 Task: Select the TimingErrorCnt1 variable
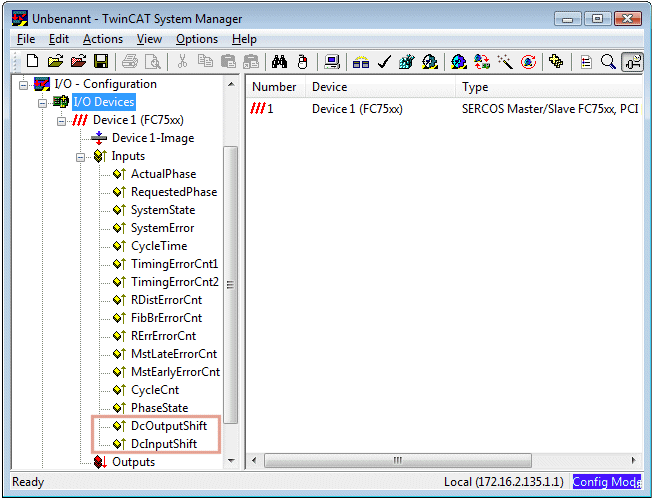pos(174,264)
